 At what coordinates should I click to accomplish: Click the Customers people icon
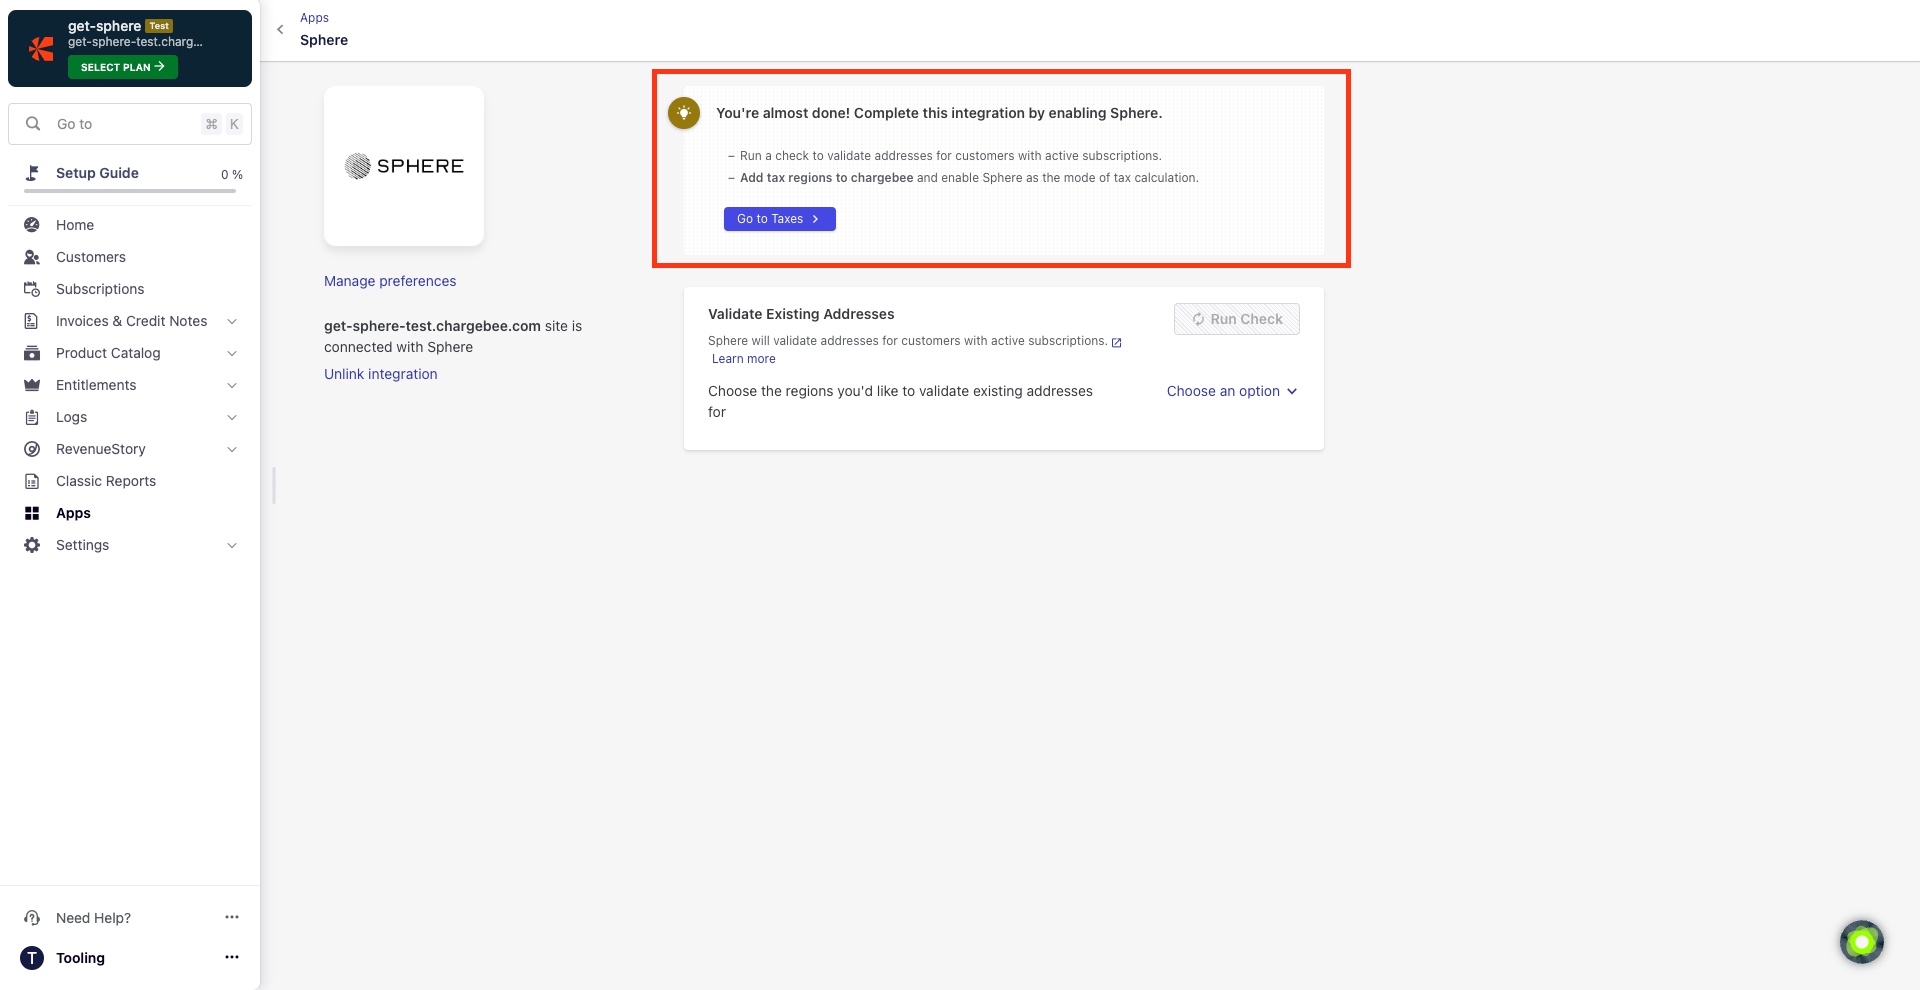pyautogui.click(x=32, y=257)
